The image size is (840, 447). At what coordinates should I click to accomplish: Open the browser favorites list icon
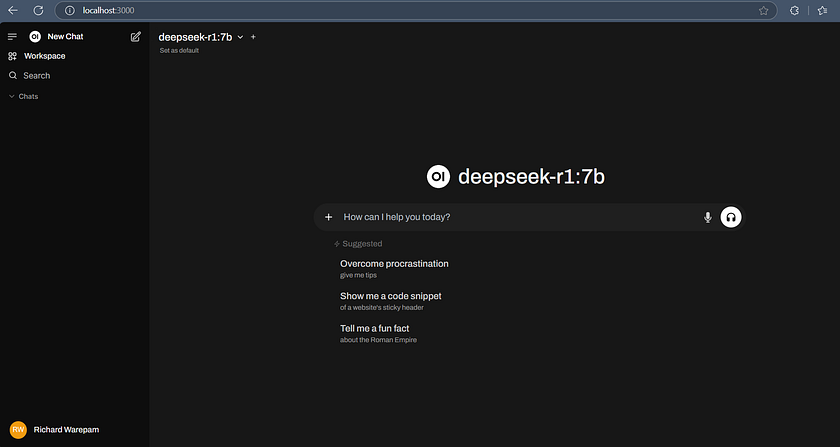click(822, 11)
